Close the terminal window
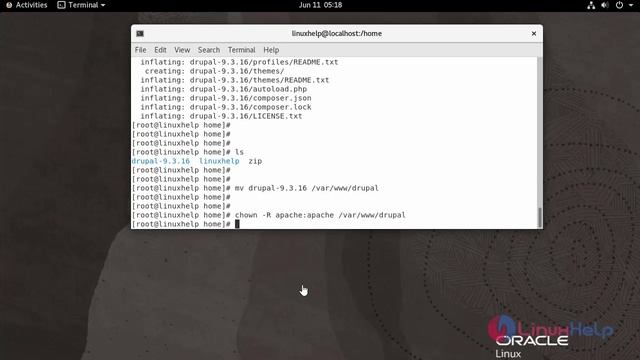 click(x=533, y=33)
